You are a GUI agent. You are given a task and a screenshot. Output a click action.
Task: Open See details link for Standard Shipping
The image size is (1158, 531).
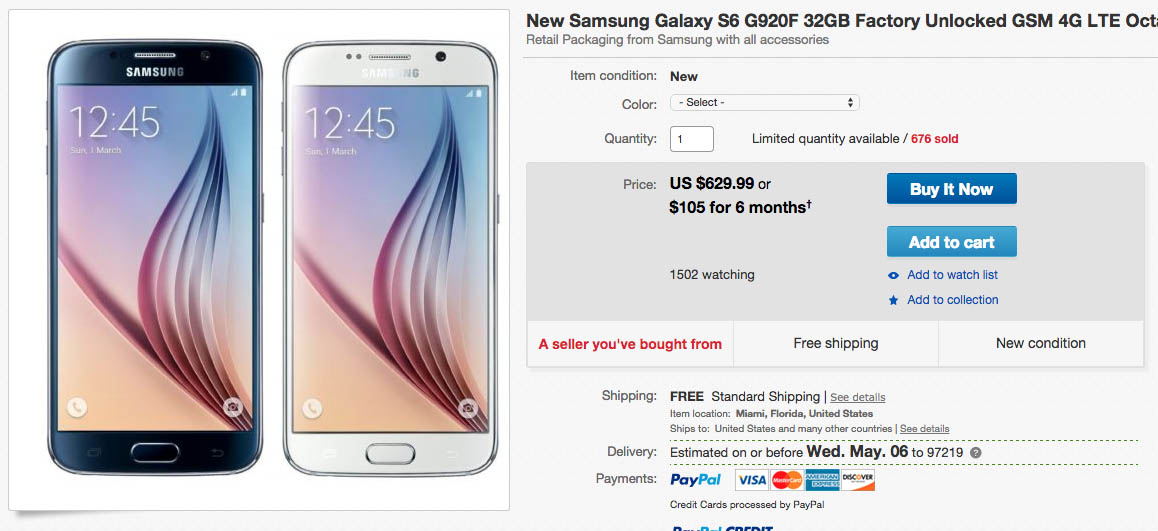click(x=857, y=398)
